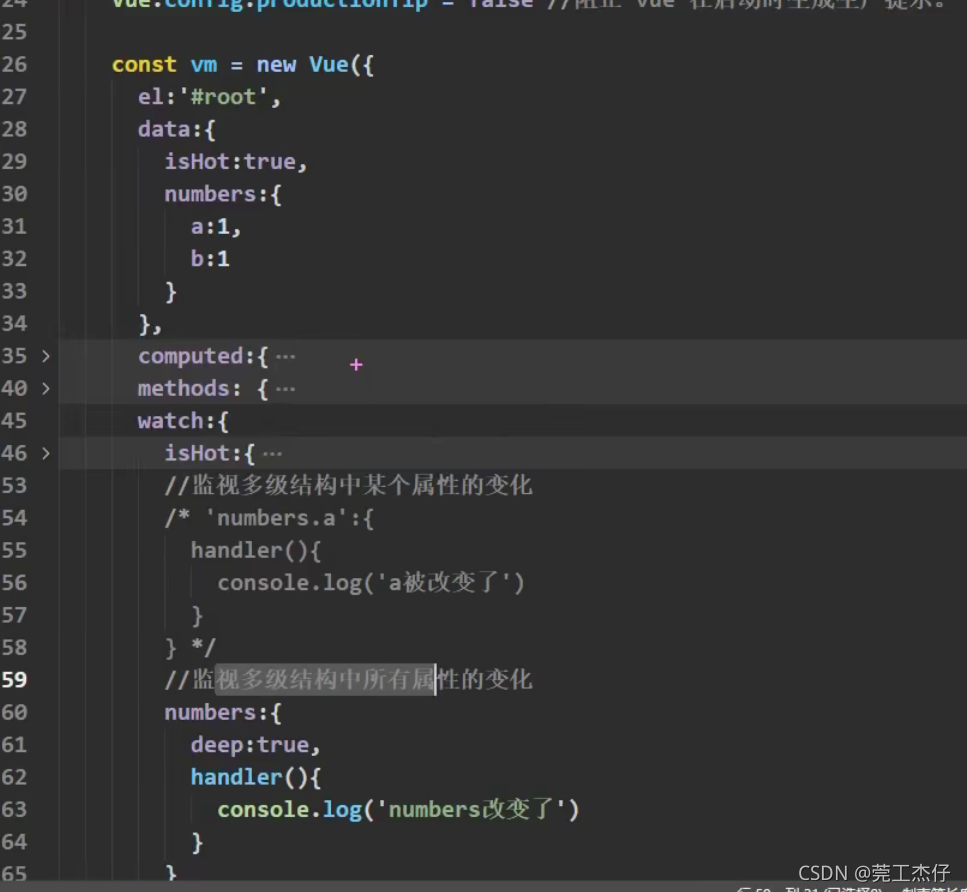Click the closing brace on line 64
Viewport: 967px width, 892px height.
197,842
